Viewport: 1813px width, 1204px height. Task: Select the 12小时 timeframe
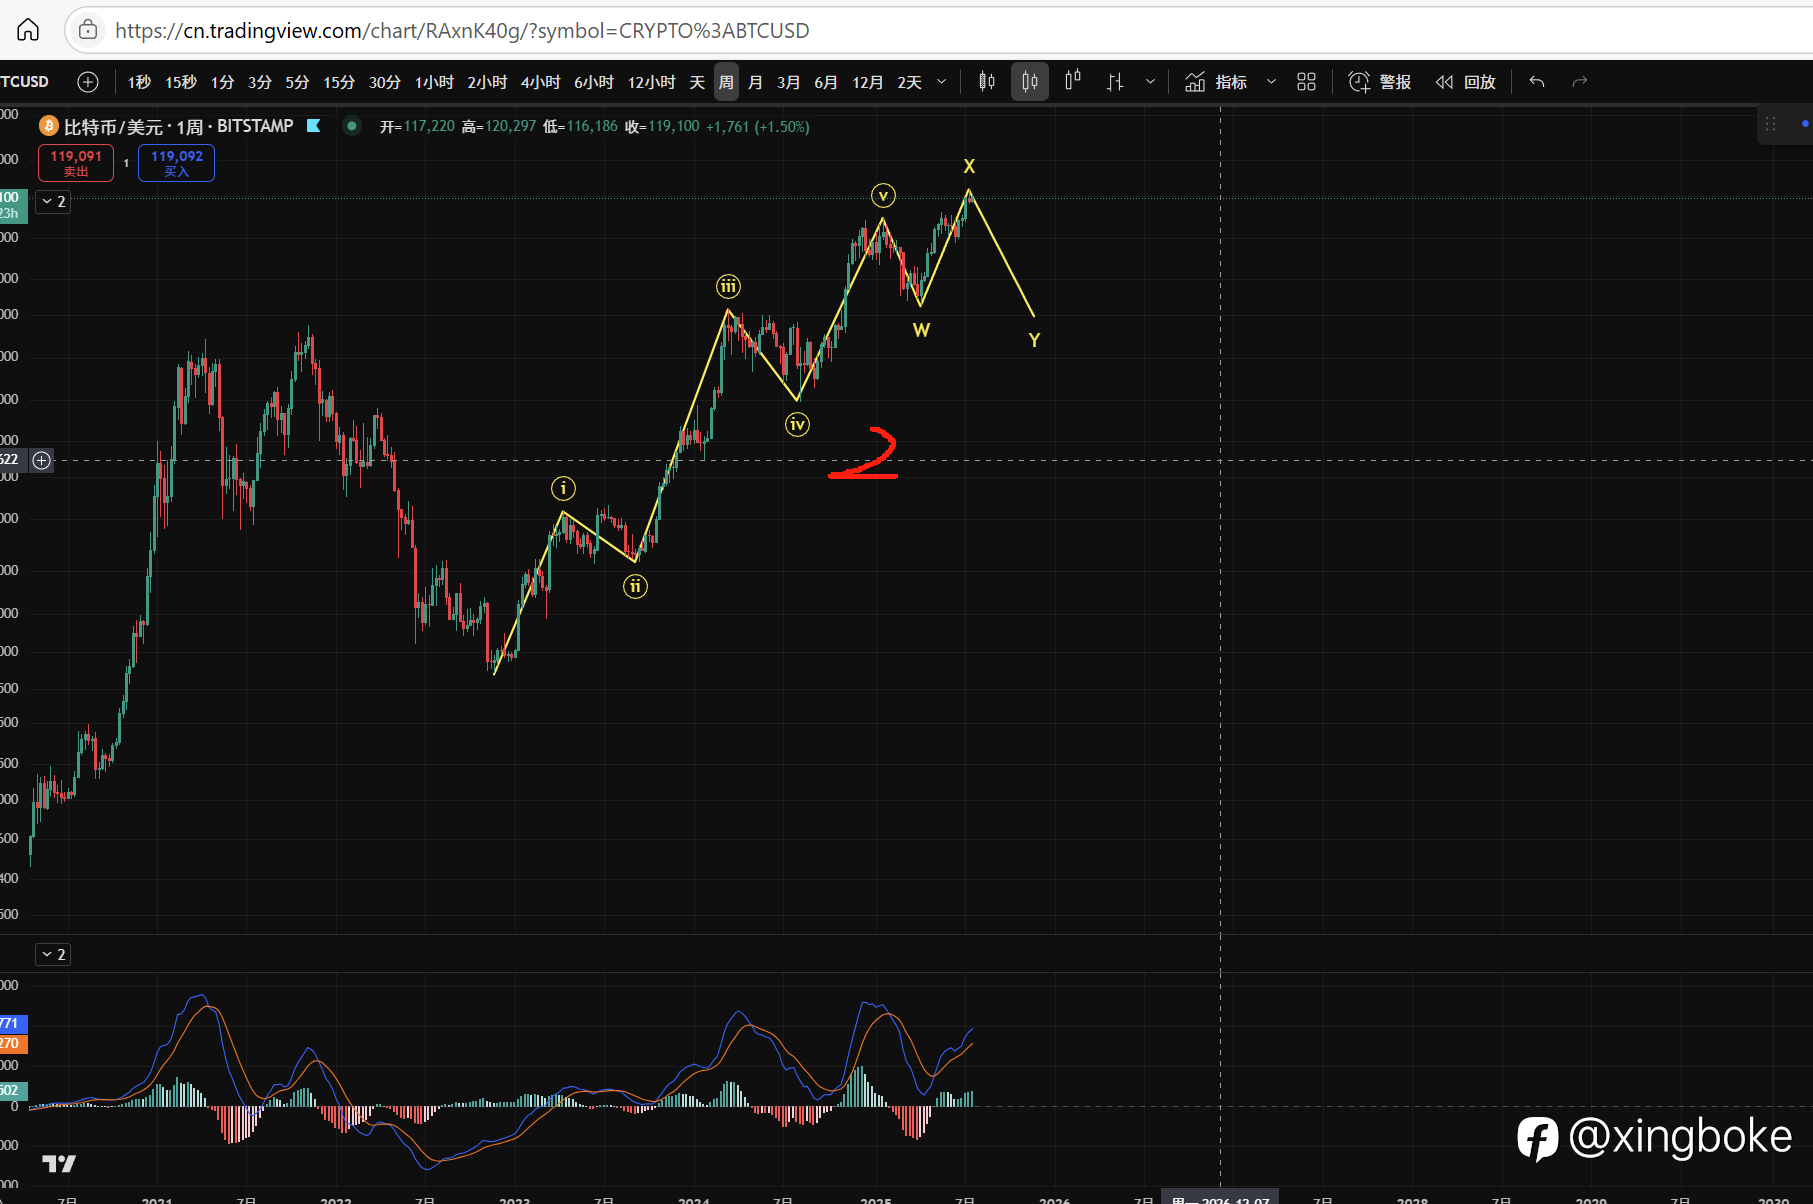click(651, 82)
